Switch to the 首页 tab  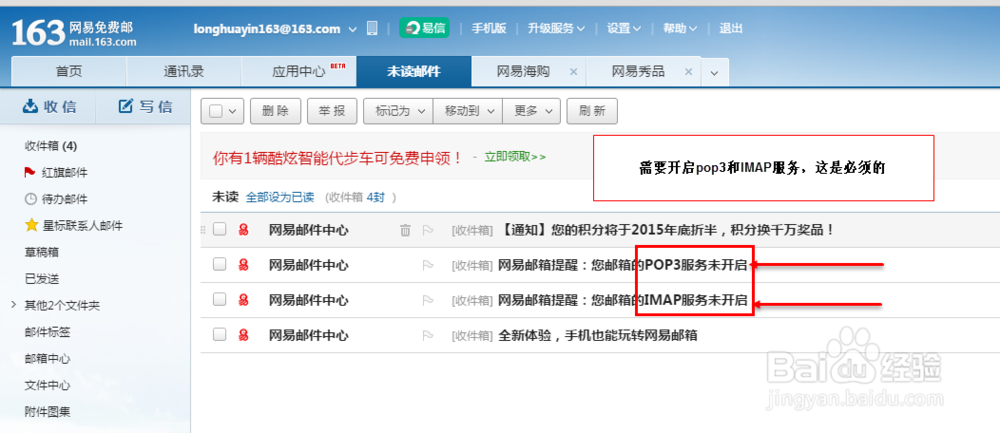[x=69, y=71]
